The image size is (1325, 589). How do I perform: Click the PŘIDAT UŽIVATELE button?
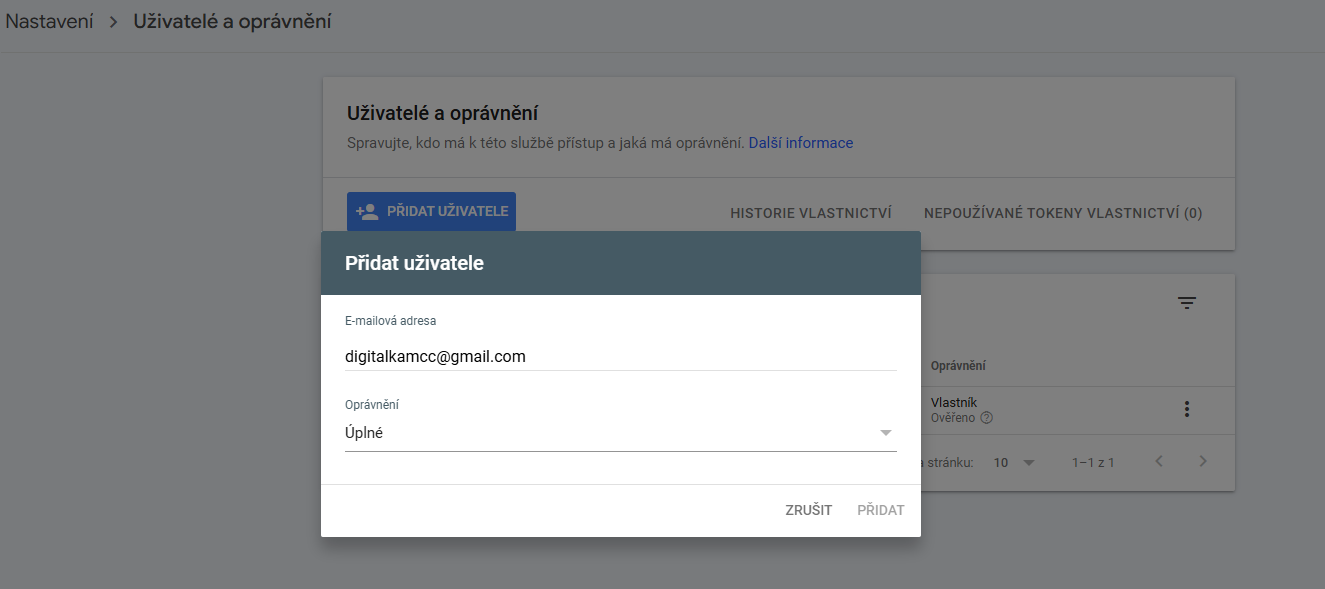[x=431, y=211]
